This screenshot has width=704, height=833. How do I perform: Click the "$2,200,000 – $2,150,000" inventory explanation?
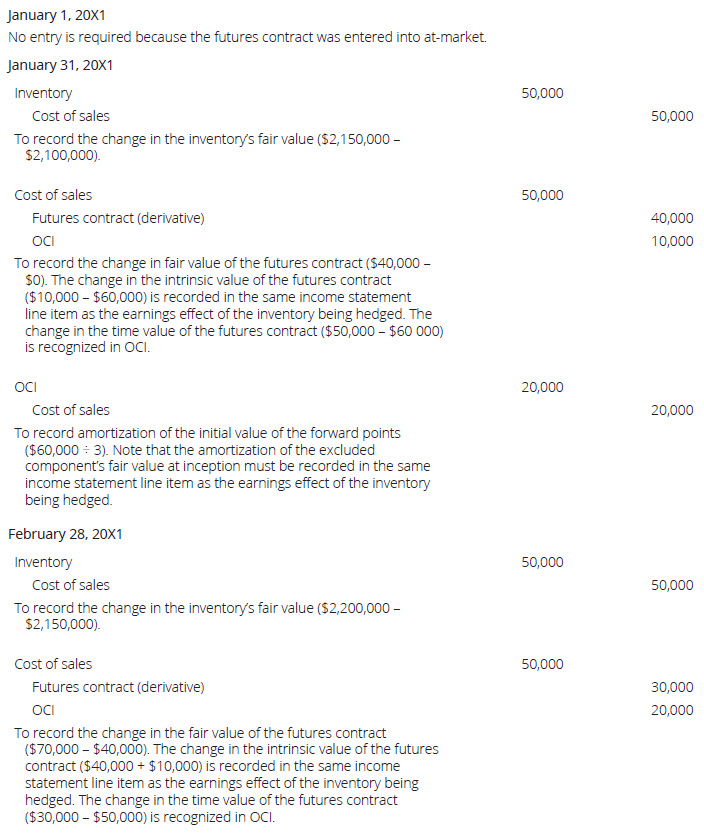click(208, 616)
